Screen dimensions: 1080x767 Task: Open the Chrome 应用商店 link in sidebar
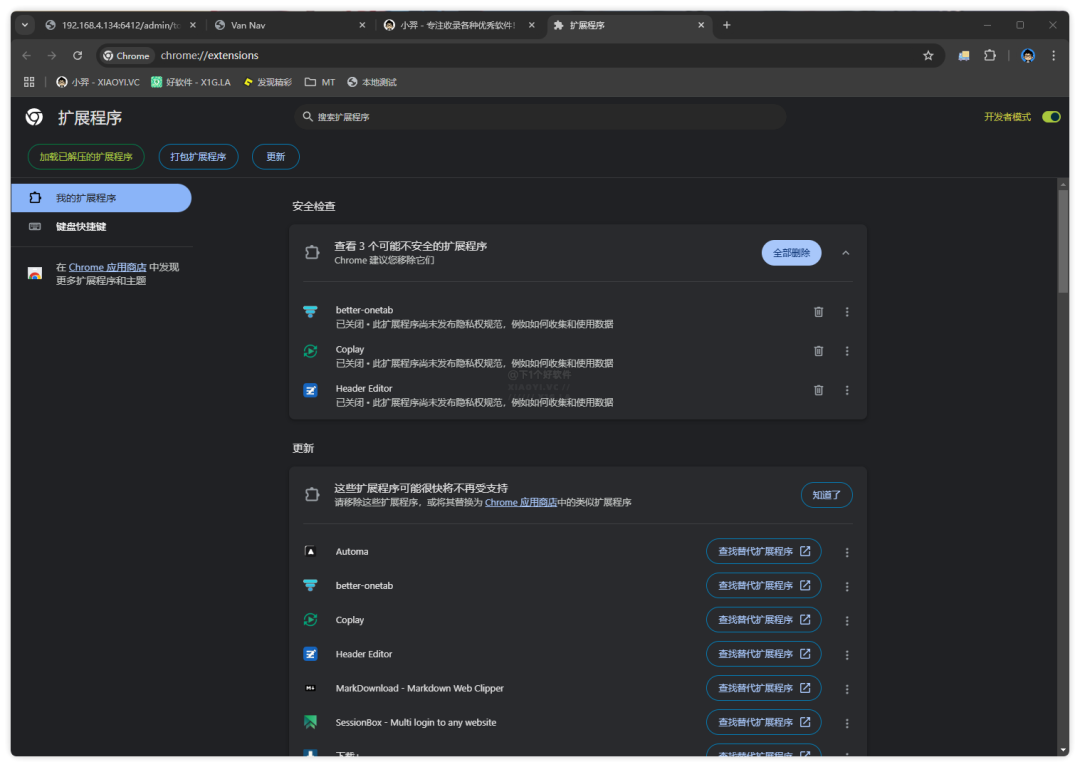[x=107, y=267]
